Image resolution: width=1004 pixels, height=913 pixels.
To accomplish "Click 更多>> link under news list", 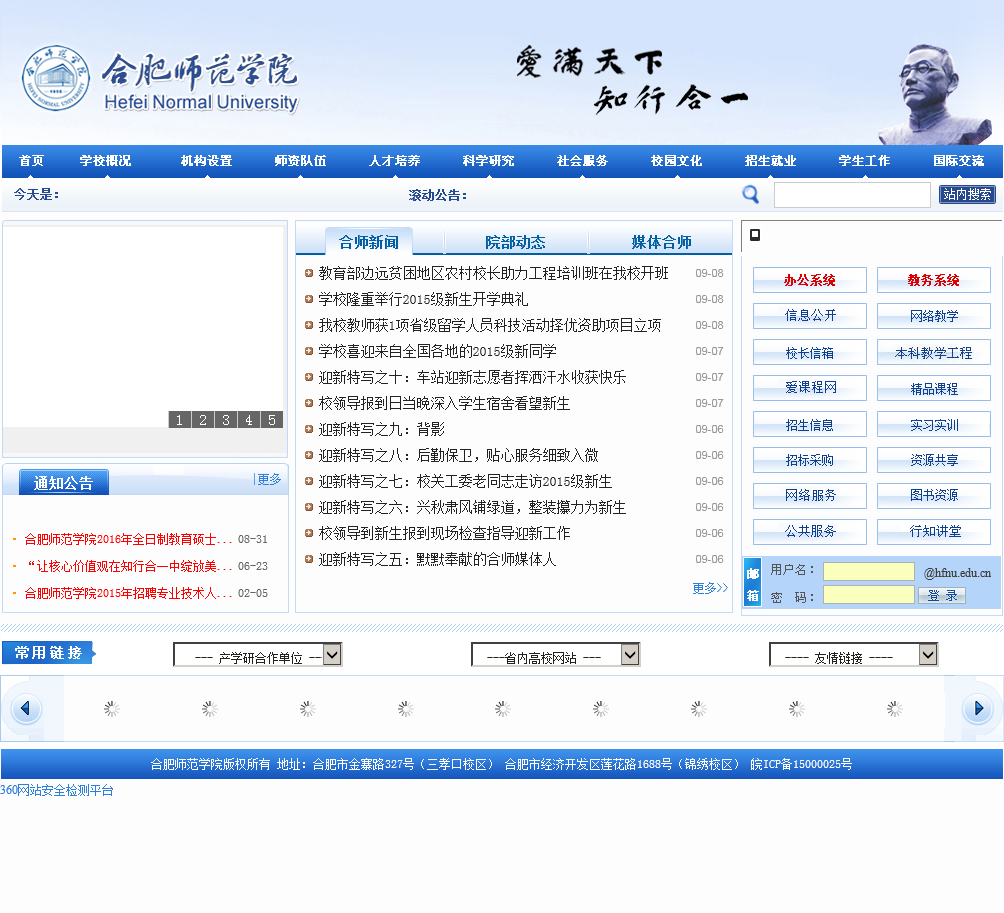I will [710, 588].
